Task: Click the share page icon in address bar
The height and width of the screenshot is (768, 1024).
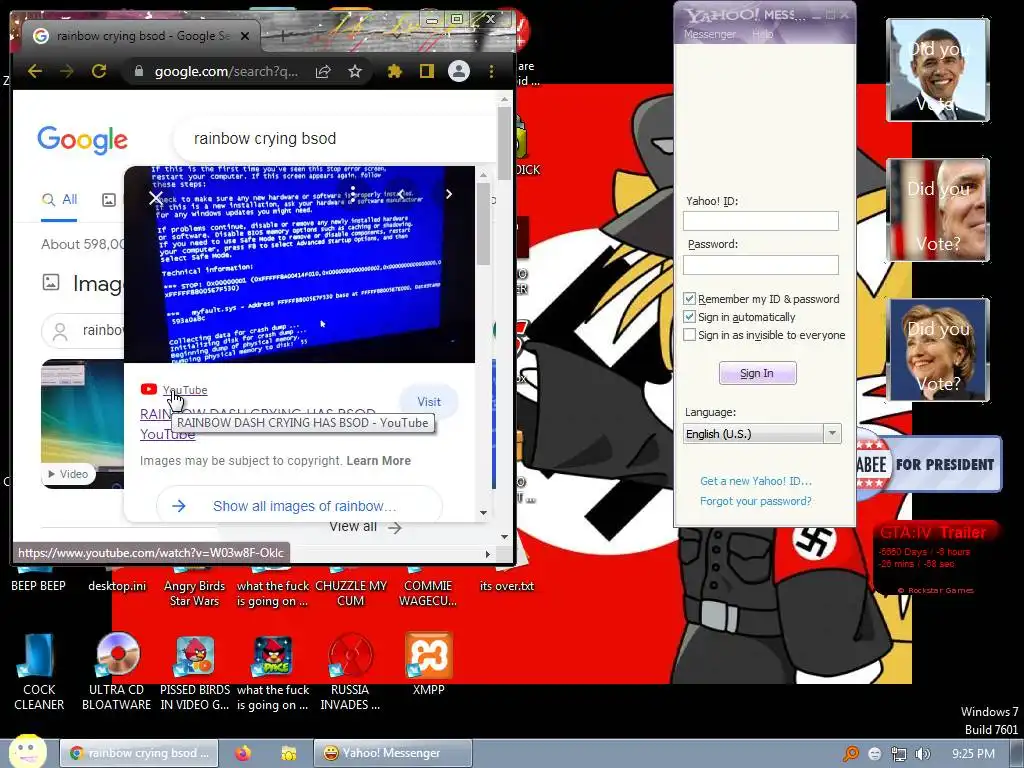Action: point(323,72)
